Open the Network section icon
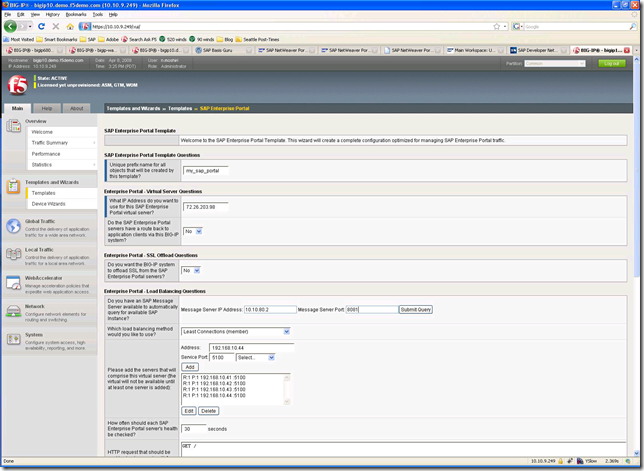The image size is (644, 471). click(14, 311)
